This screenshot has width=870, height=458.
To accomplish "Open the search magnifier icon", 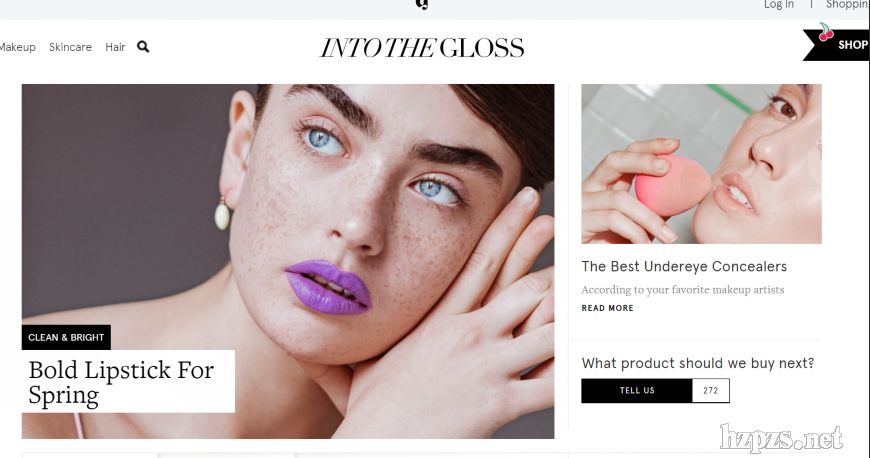I will tap(143, 47).
